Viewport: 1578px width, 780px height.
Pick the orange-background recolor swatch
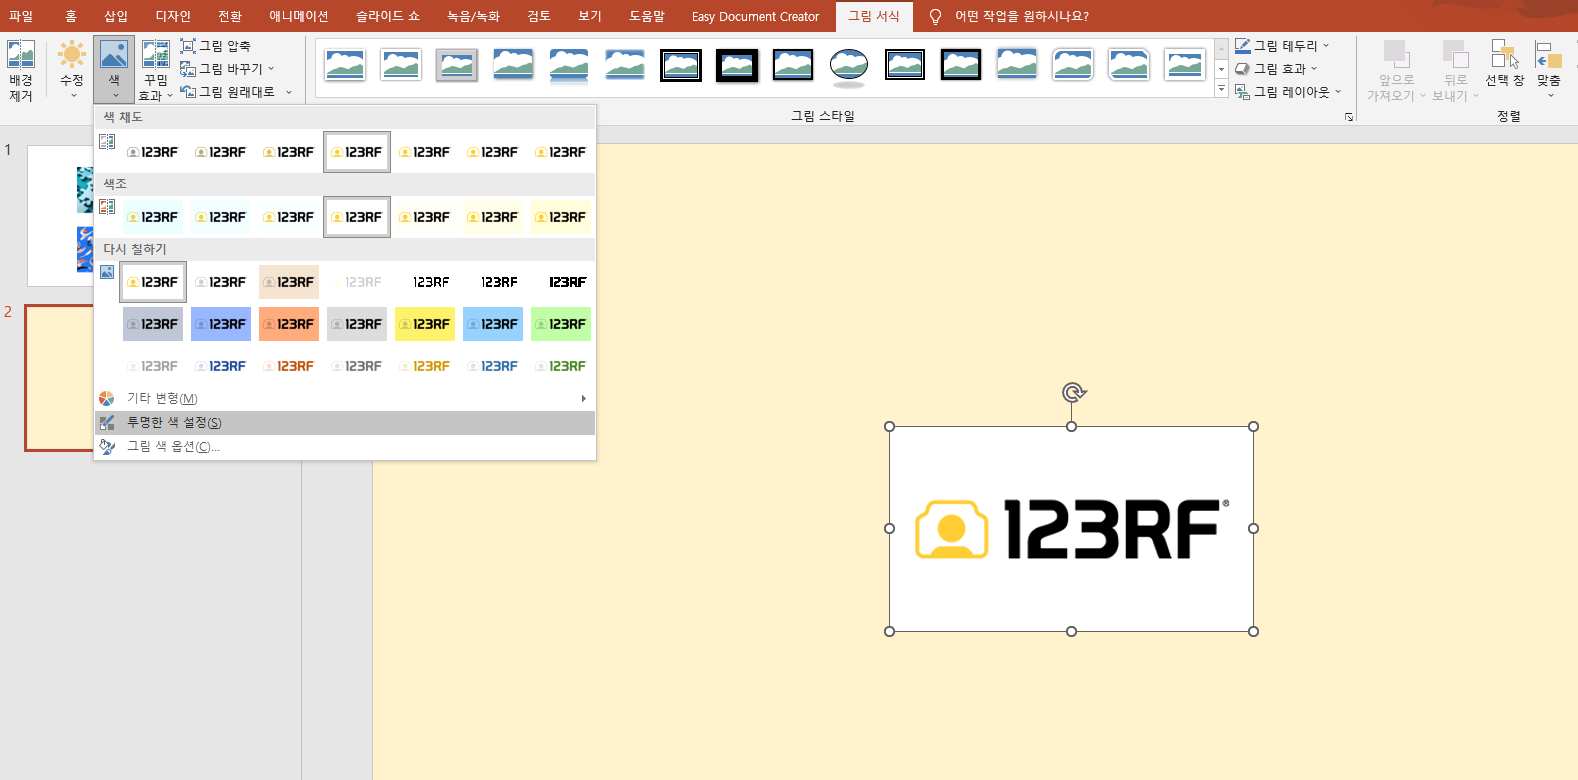click(289, 324)
